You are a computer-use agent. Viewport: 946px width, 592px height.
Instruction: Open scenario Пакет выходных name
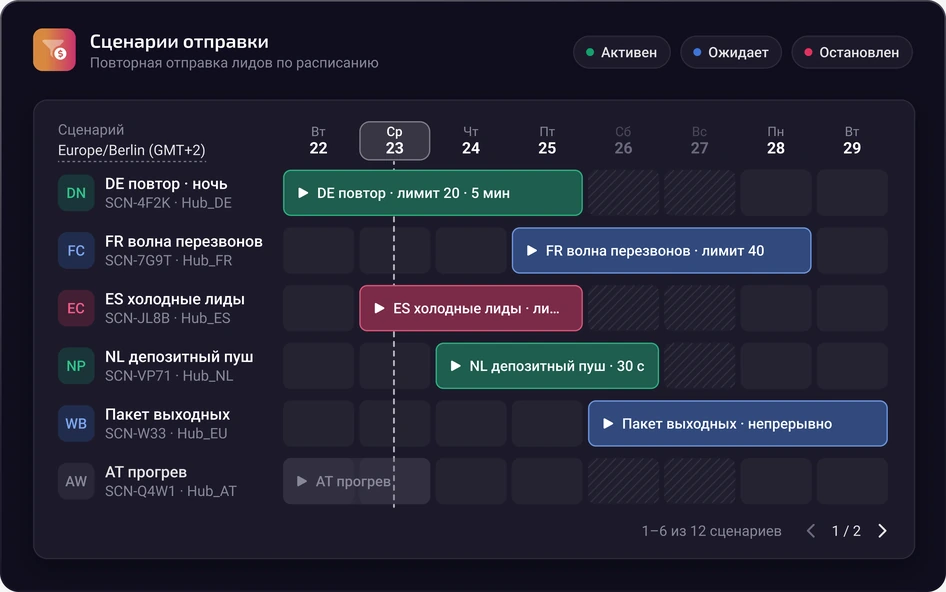[x=167, y=415]
